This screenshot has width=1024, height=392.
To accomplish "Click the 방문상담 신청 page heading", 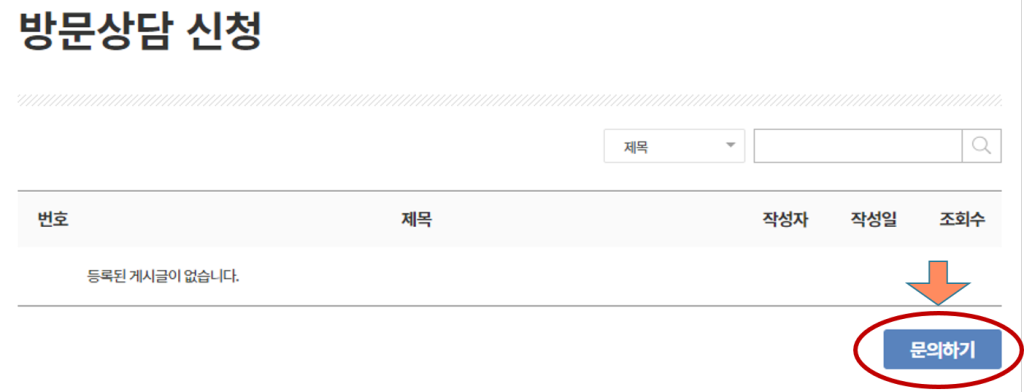I will click(x=141, y=31).
